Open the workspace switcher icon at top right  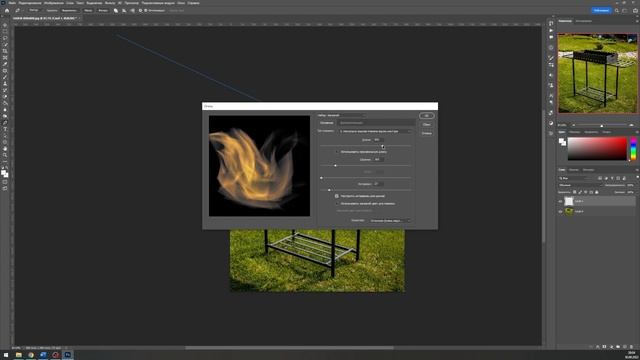(624, 11)
